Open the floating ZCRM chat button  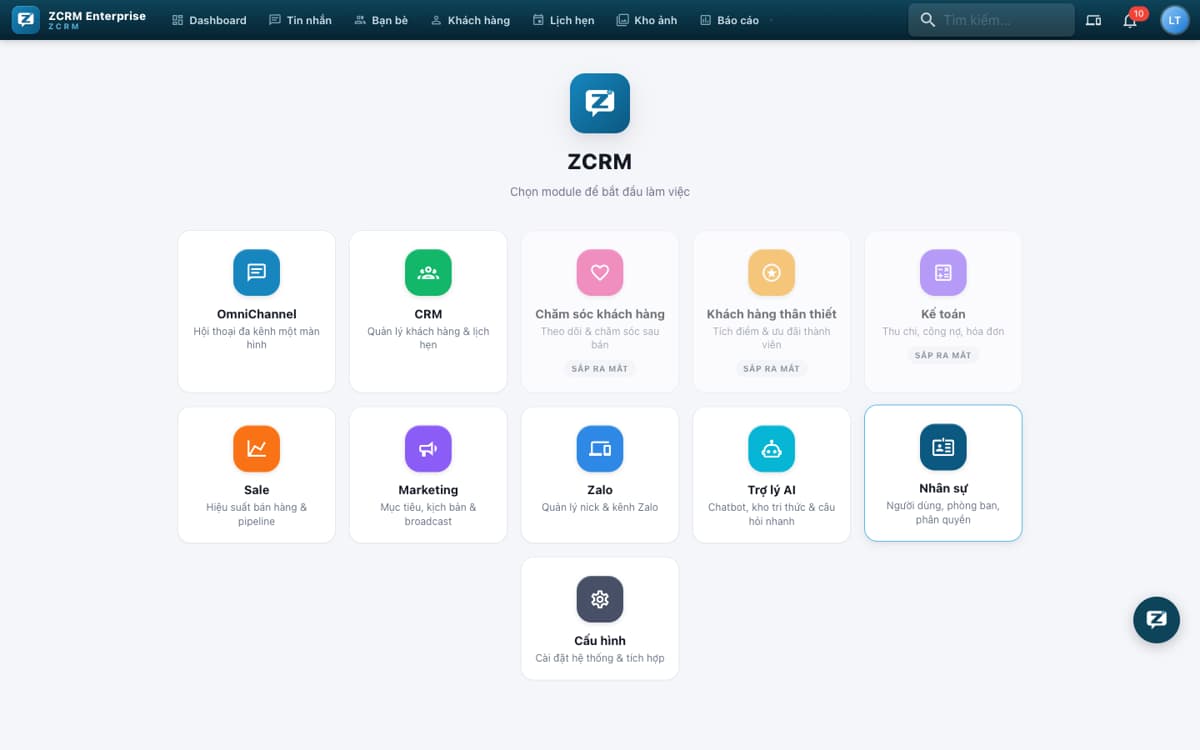tap(1156, 619)
